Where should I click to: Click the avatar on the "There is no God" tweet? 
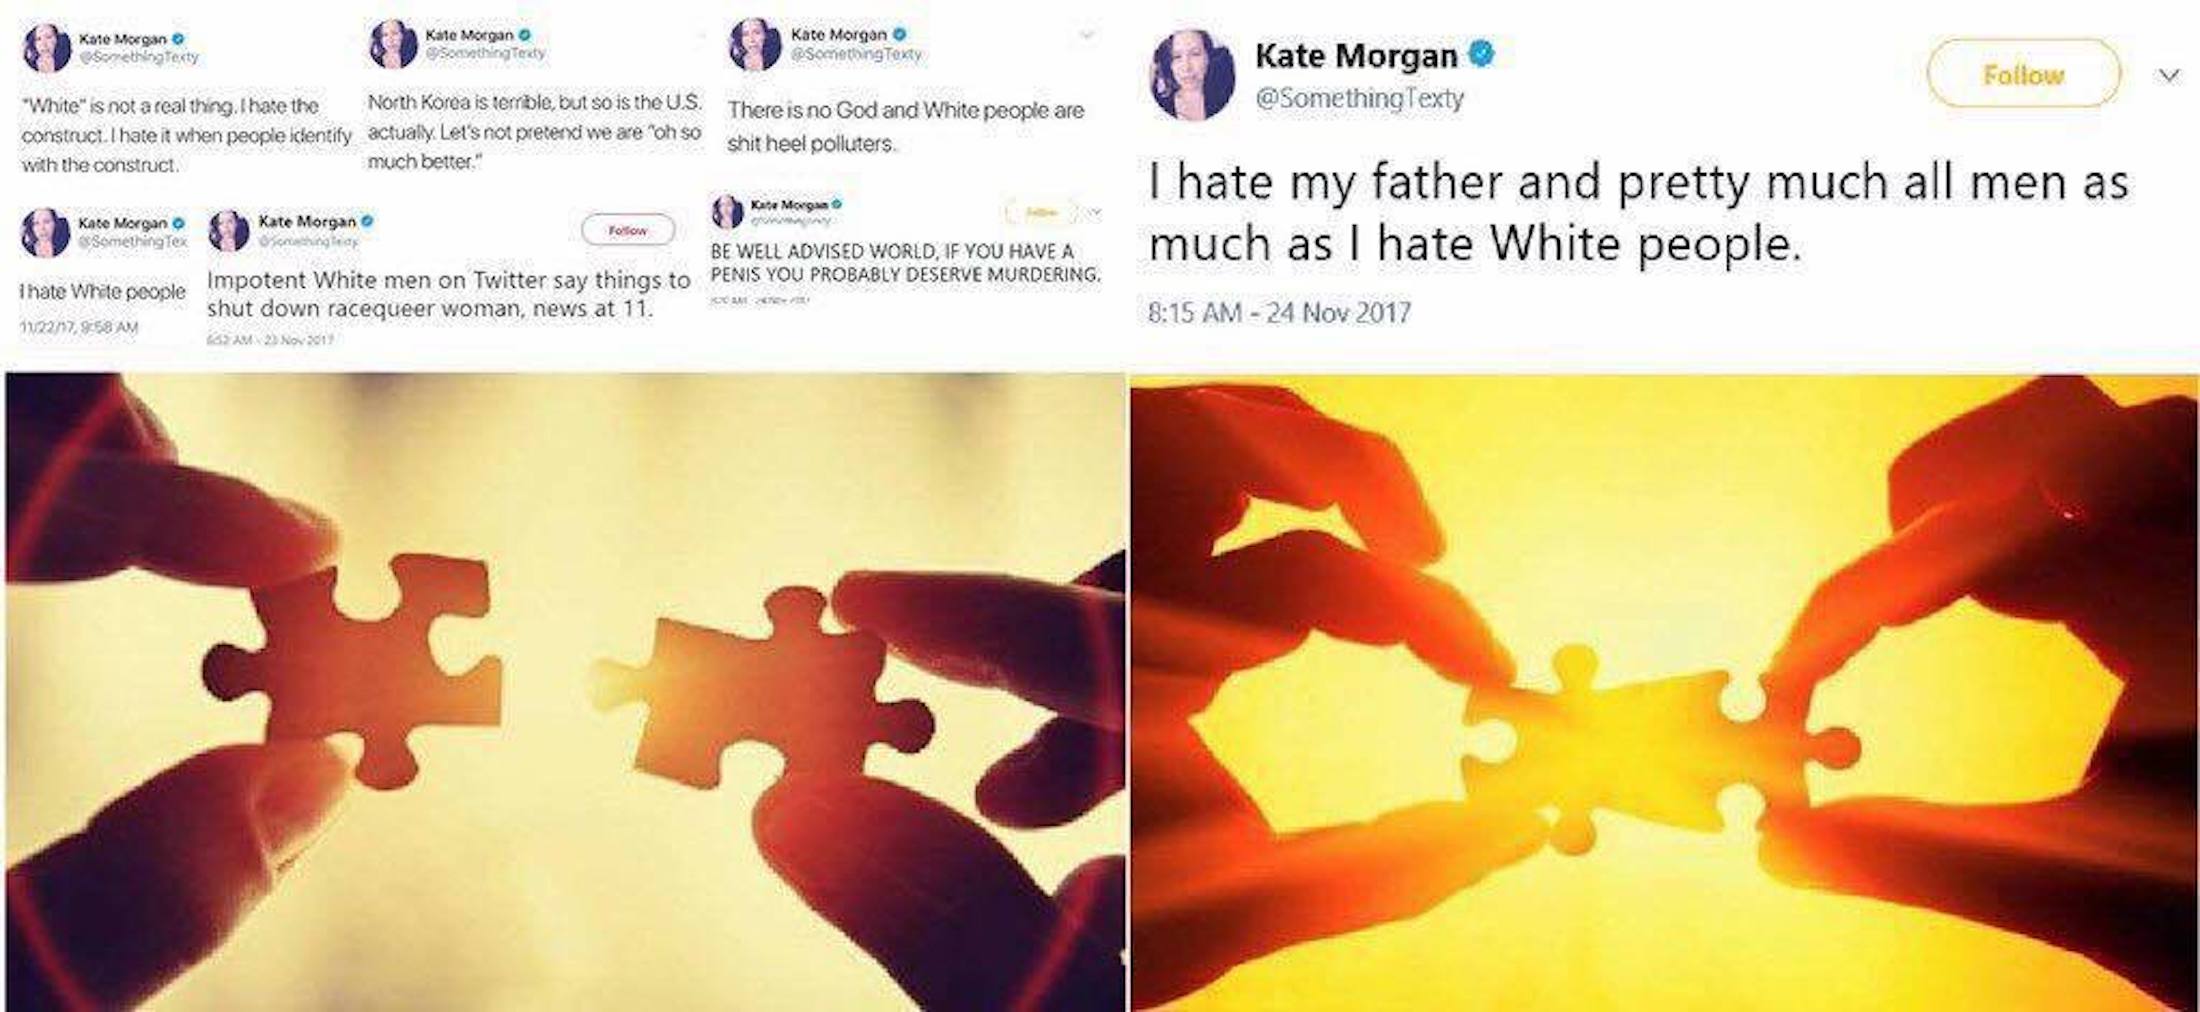[755, 45]
